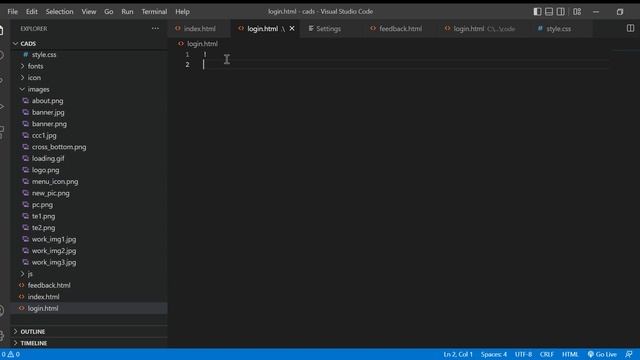Open the Selection menu

(x=59, y=12)
